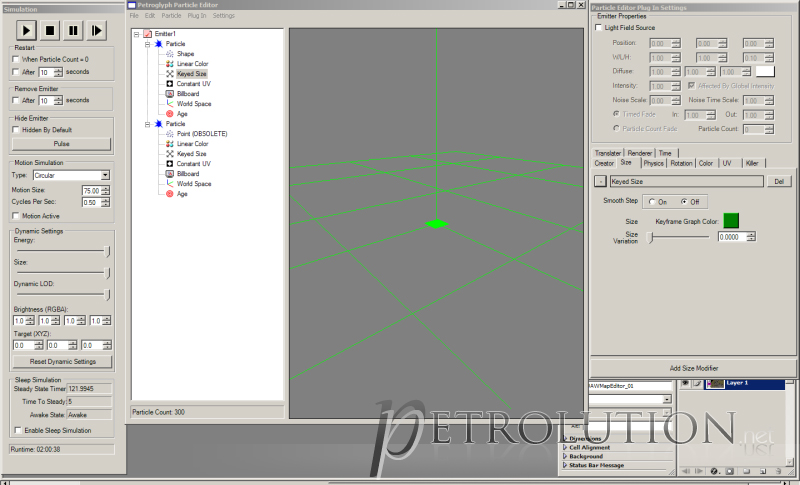
Task: Select the Layer 1 thumbnail
Action: (715, 384)
